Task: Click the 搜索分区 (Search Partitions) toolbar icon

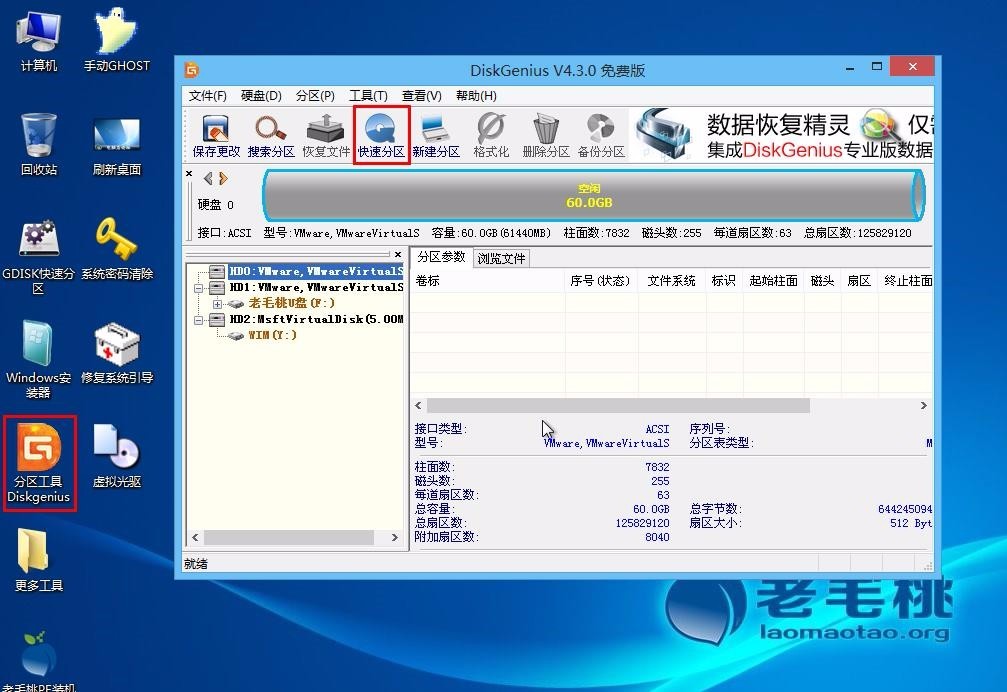Action: (270, 136)
